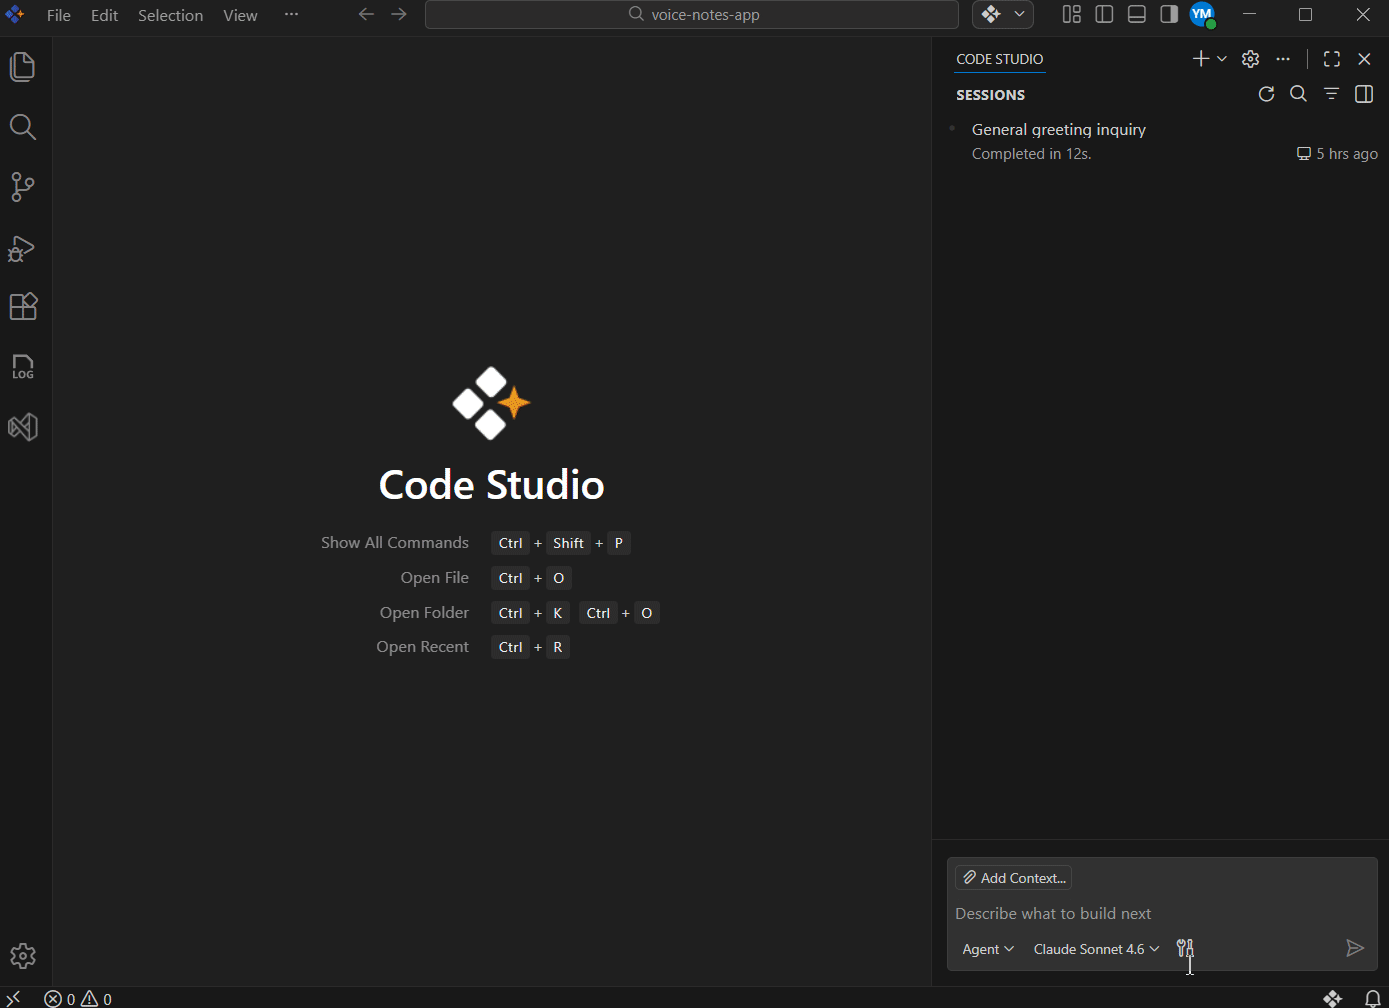Open the Search view in the activity bar

[23, 127]
